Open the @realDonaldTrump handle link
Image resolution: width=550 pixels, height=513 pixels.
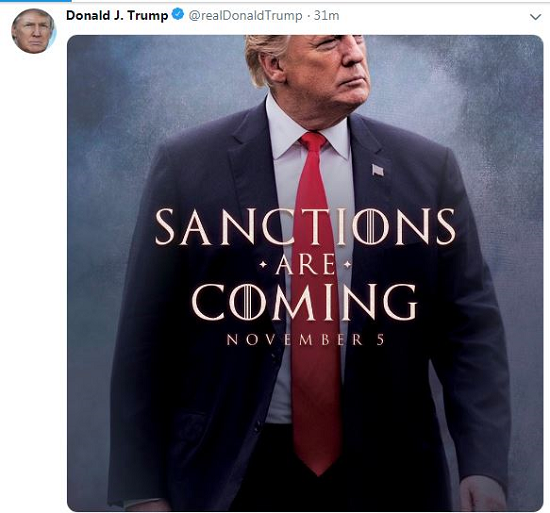click(x=245, y=15)
